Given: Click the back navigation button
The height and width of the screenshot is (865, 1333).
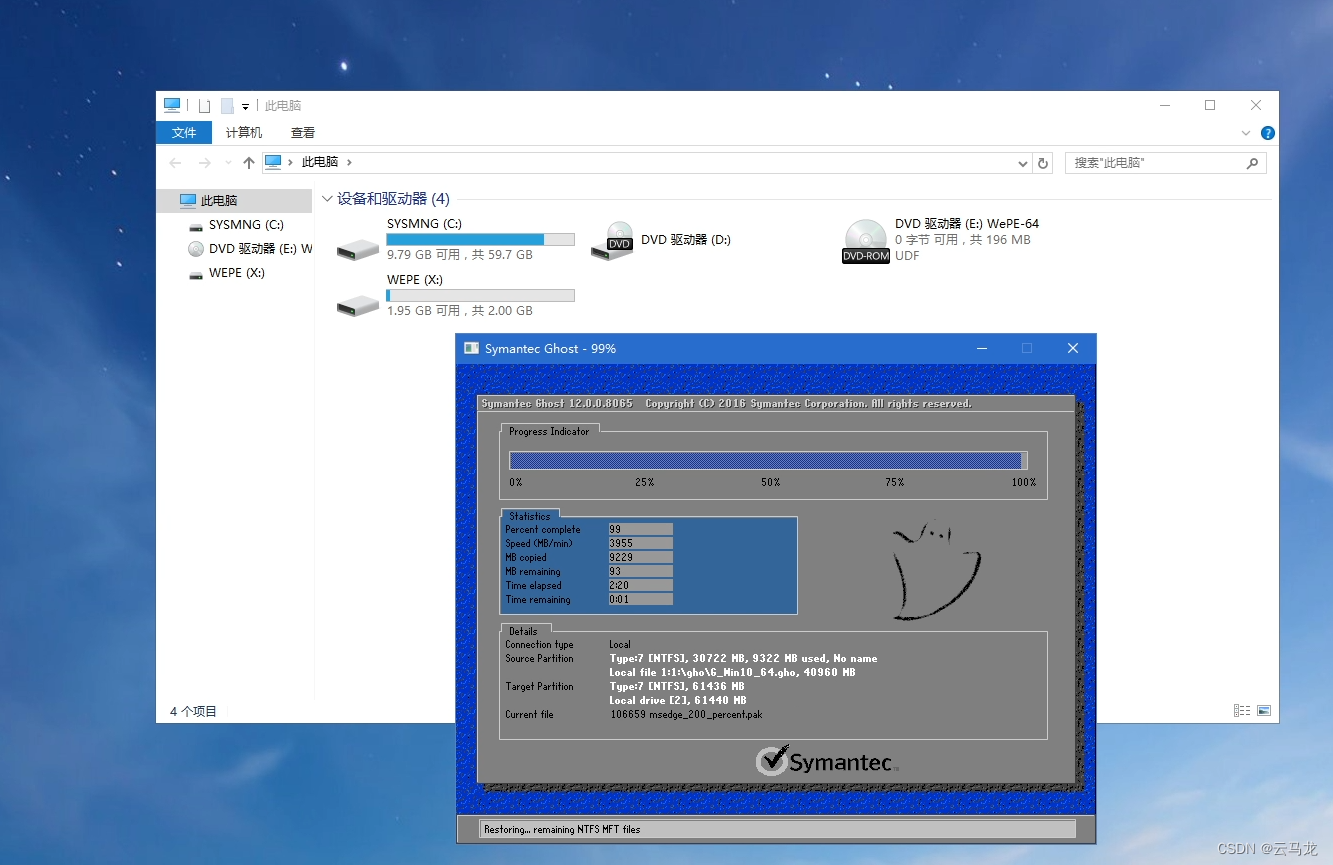Looking at the screenshot, I should pyautogui.click(x=176, y=162).
